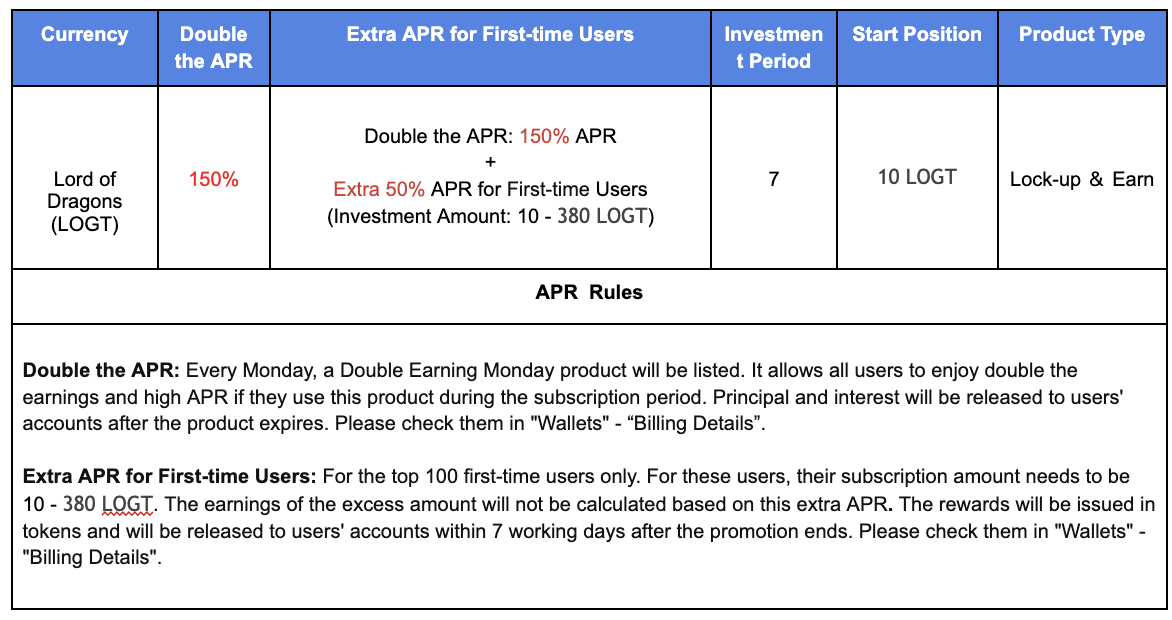Click the Start Position column header

(916, 35)
